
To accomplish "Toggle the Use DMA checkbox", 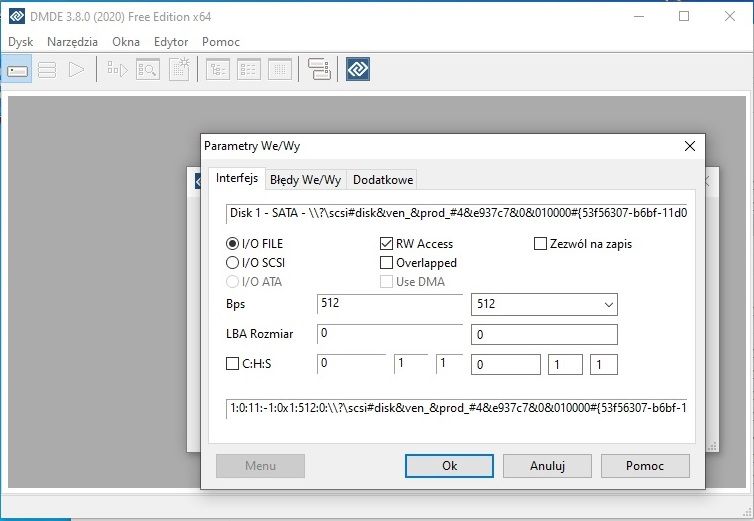I will 386,281.
